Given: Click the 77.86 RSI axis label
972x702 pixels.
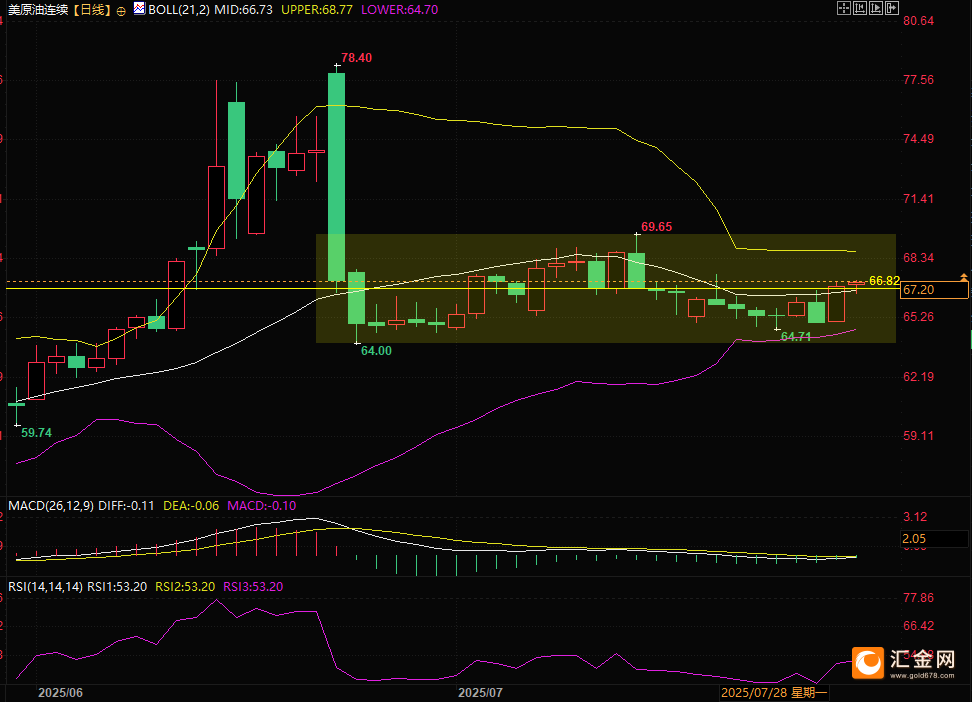Looking at the screenshot, I should coord(919,598).
